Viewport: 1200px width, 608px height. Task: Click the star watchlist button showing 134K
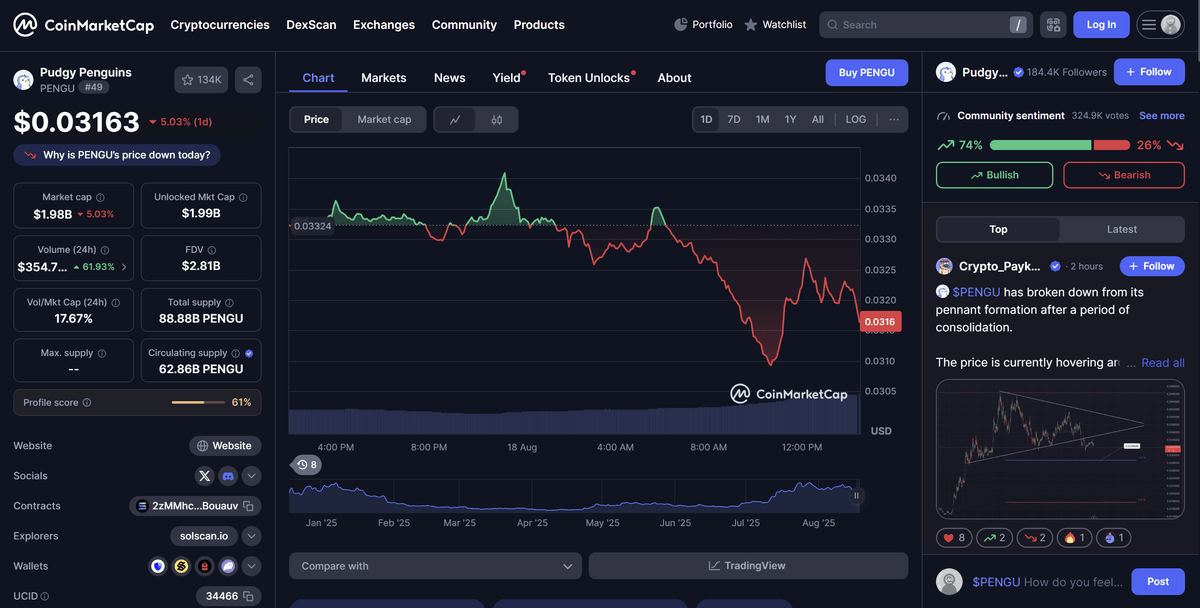pos(202,80)
